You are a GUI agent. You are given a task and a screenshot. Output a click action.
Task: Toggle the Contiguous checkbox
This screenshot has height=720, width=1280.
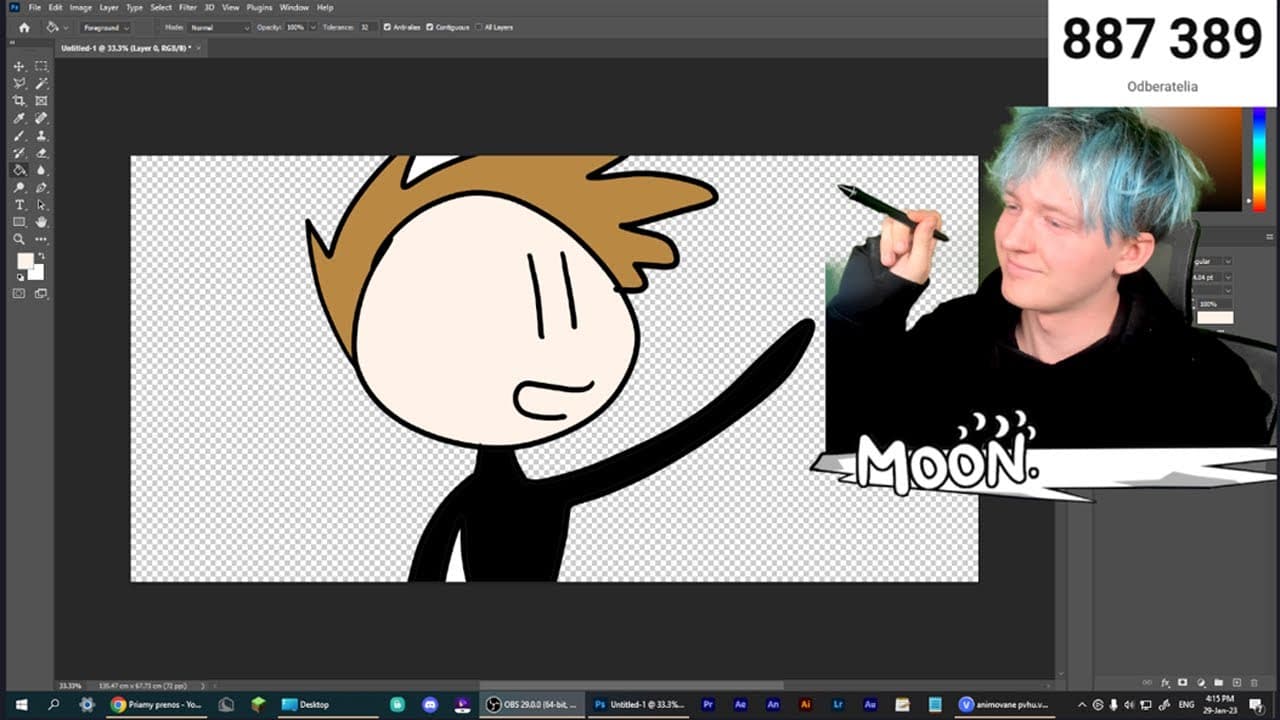point(429,27)
